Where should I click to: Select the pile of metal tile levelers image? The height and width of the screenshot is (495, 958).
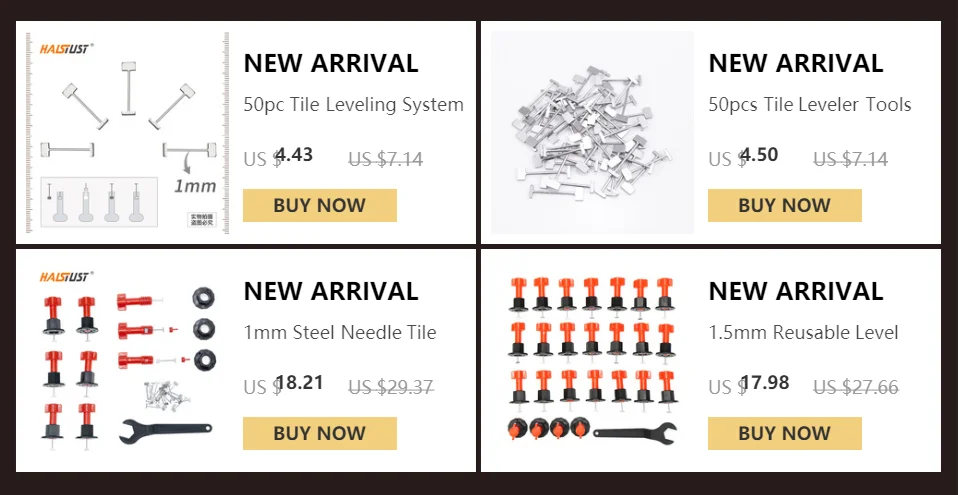(592, 133)
